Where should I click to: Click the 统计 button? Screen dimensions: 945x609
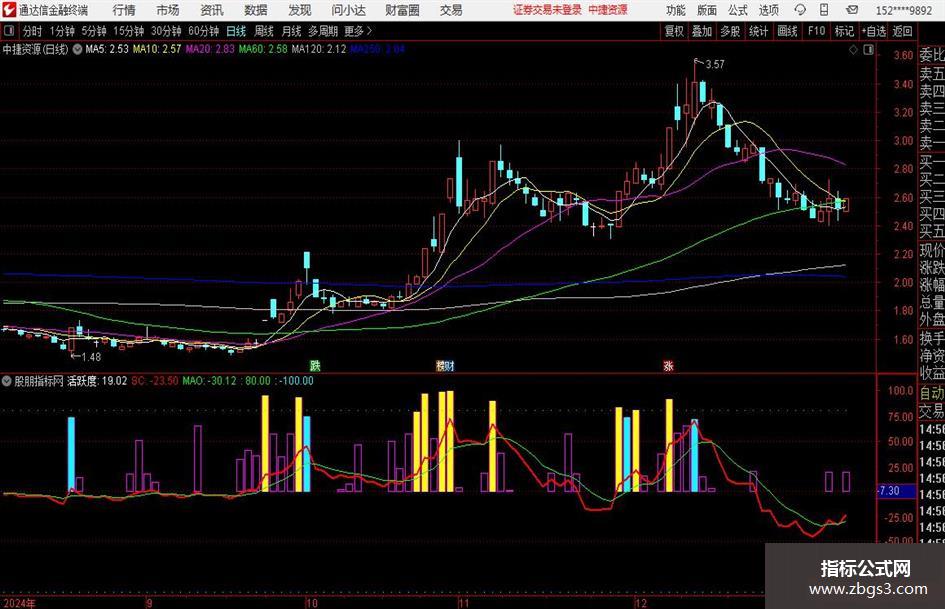[x=758, y=31]
